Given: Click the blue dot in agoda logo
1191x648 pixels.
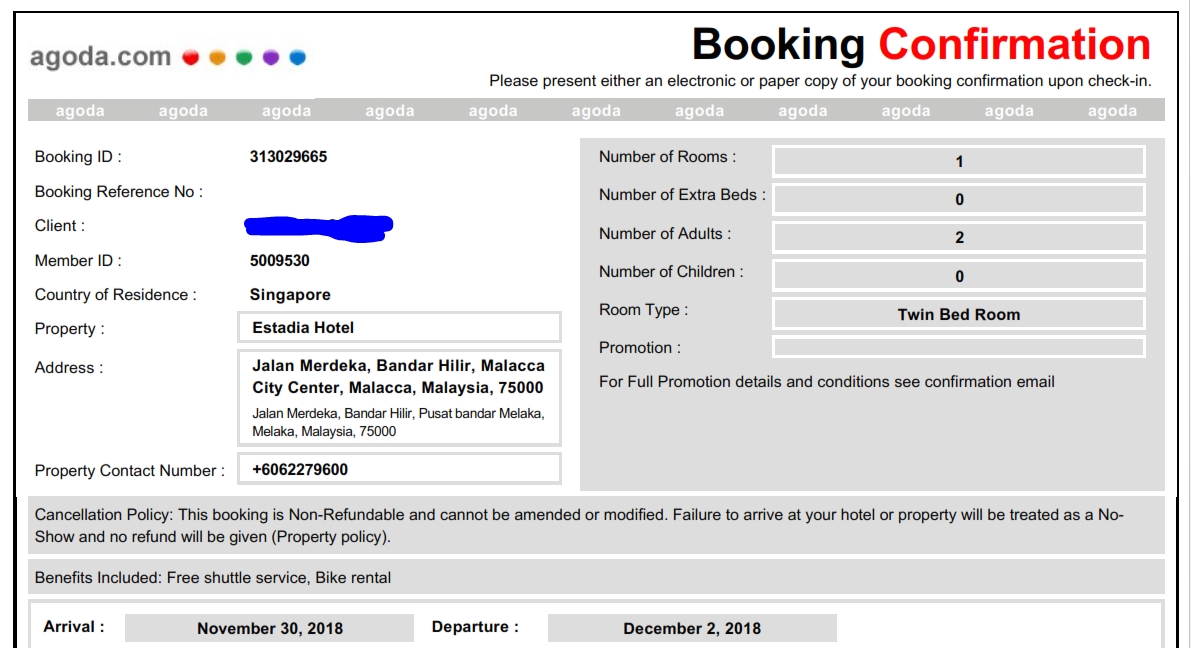Looking at the screenshot, I should point(297,58).
